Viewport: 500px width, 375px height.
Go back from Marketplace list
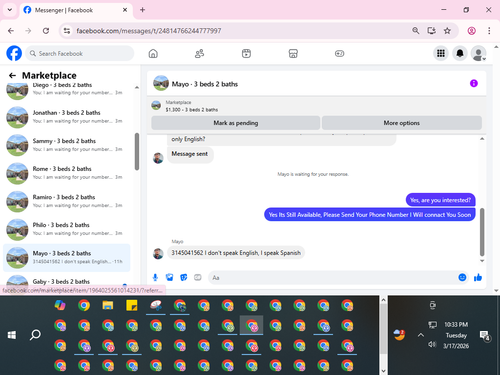tap(12, 75)
